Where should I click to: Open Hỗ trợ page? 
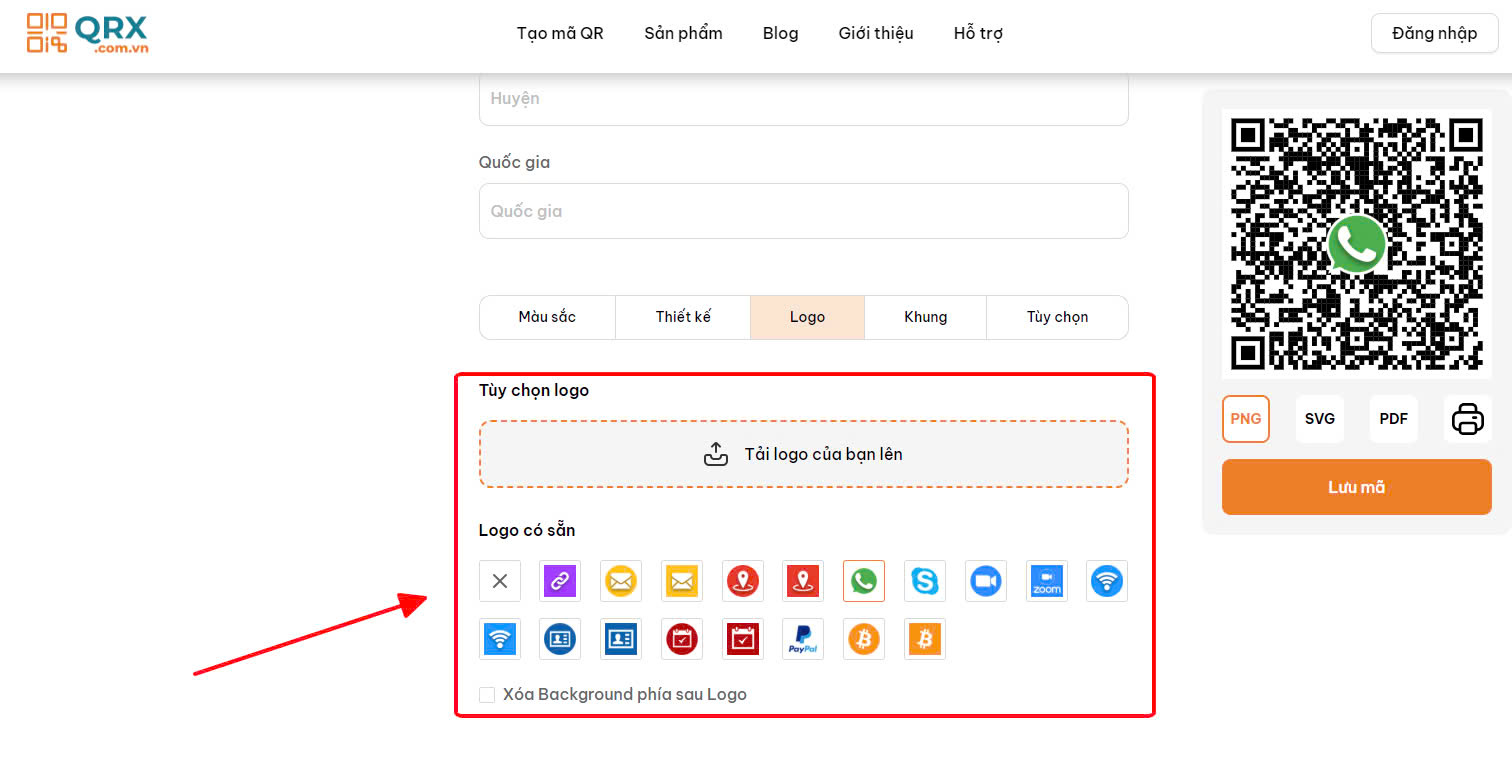978,33
